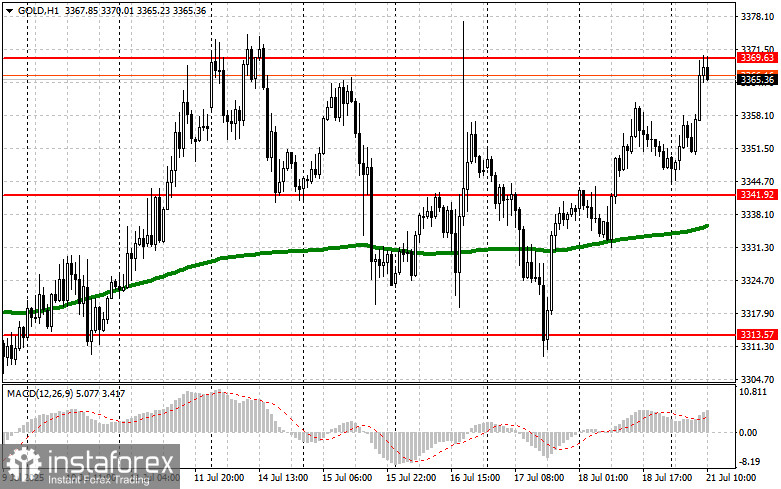This screenshot has height=489, width=781.
Task: Select the MACD scale value 0.00
Action: pos(748,433)
